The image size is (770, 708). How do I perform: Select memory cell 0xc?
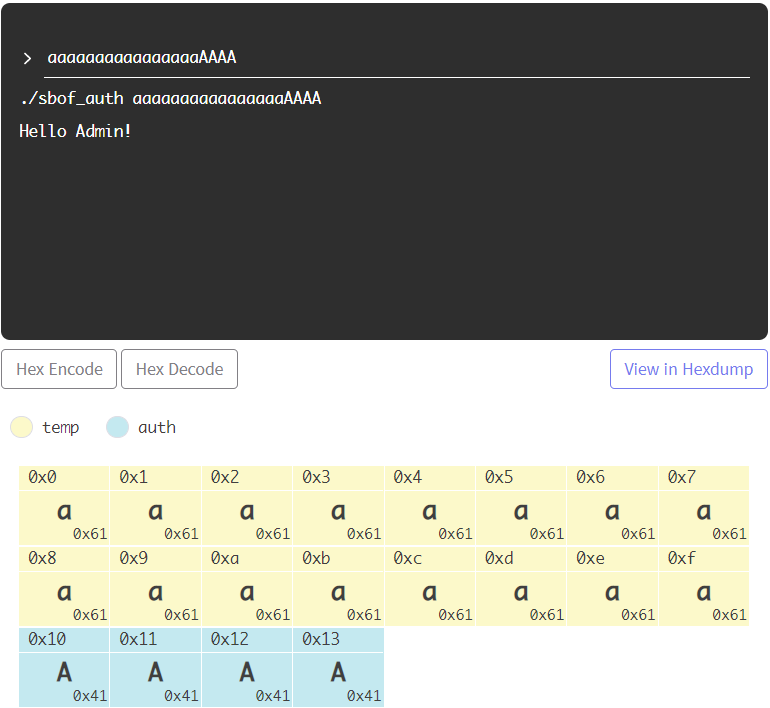coord(430,587)
